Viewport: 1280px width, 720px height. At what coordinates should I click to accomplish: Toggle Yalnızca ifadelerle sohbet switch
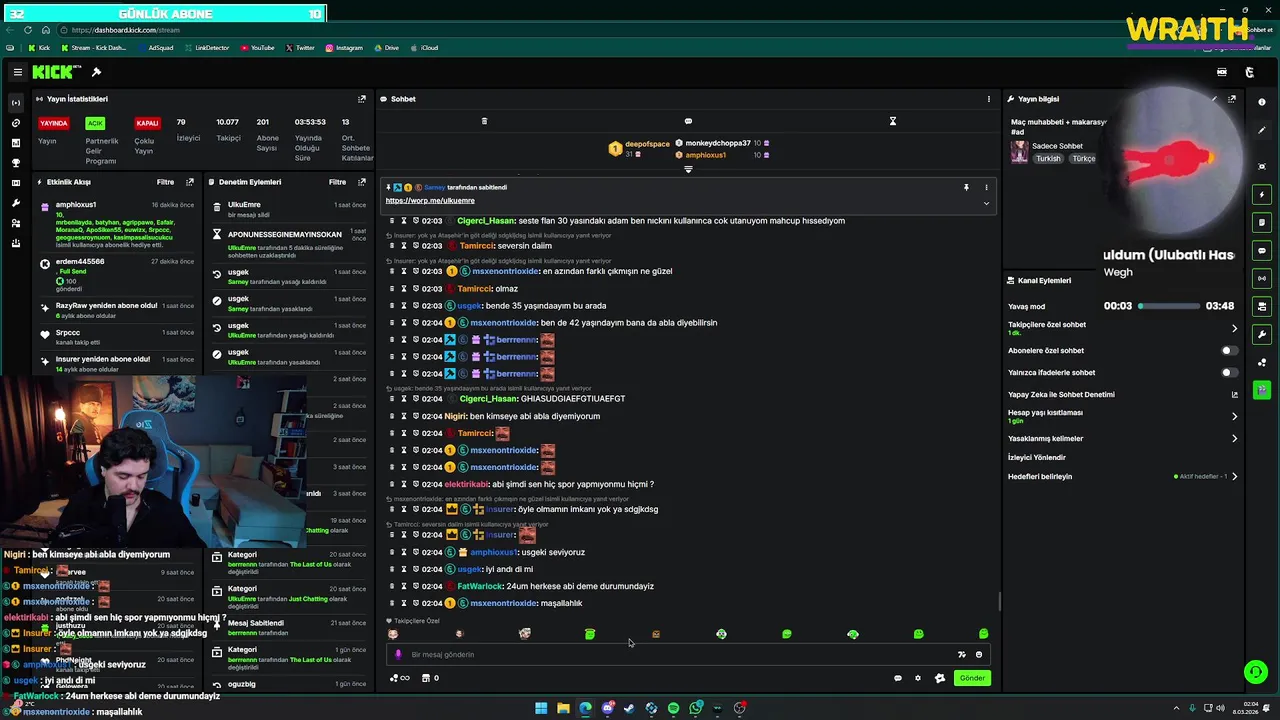pyautogui.click(x=1229, y=373)
